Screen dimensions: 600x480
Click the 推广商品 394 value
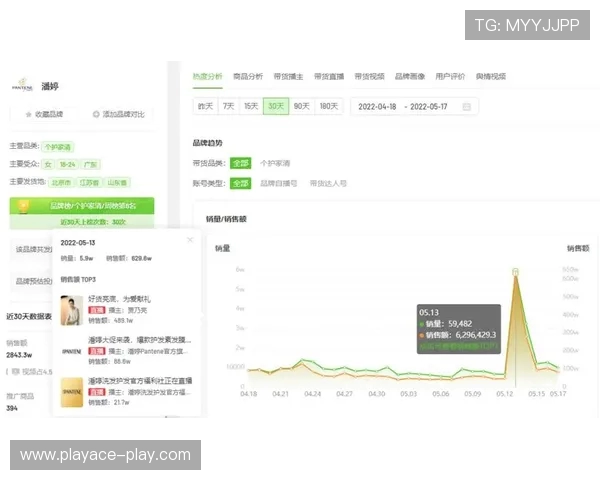coord(12,408)
